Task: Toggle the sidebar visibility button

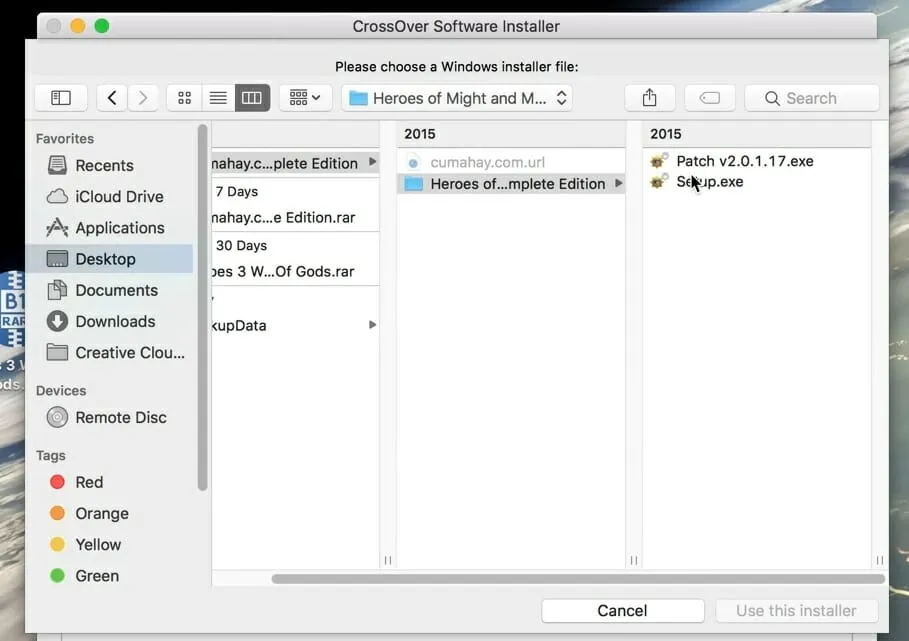Action: point(61,98)
